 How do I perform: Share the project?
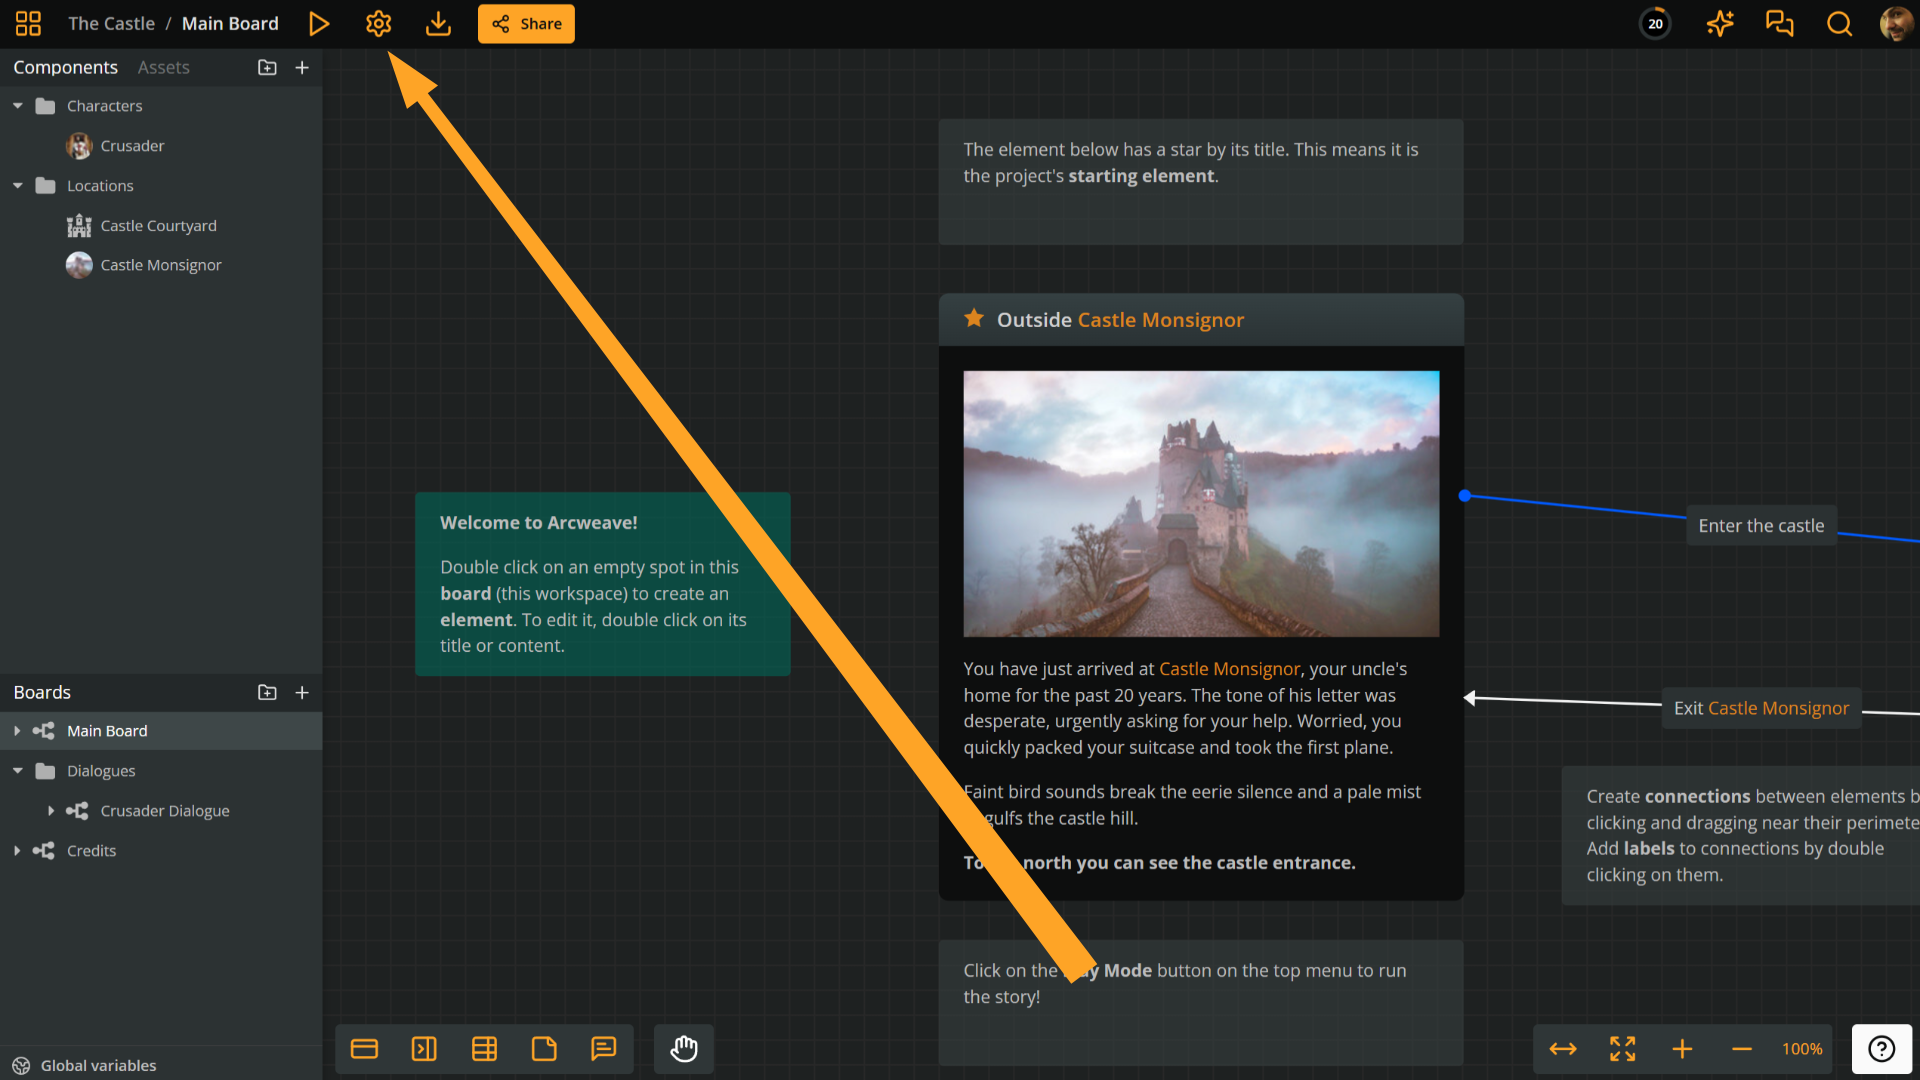526,23
